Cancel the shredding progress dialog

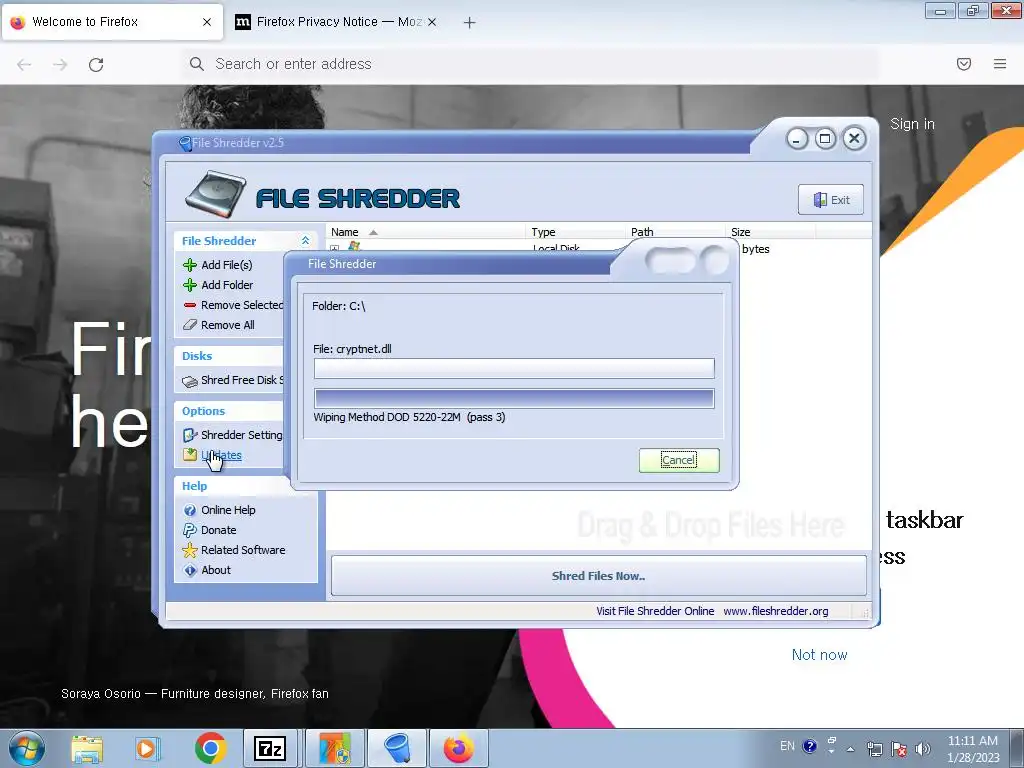(x=679, y=460)
